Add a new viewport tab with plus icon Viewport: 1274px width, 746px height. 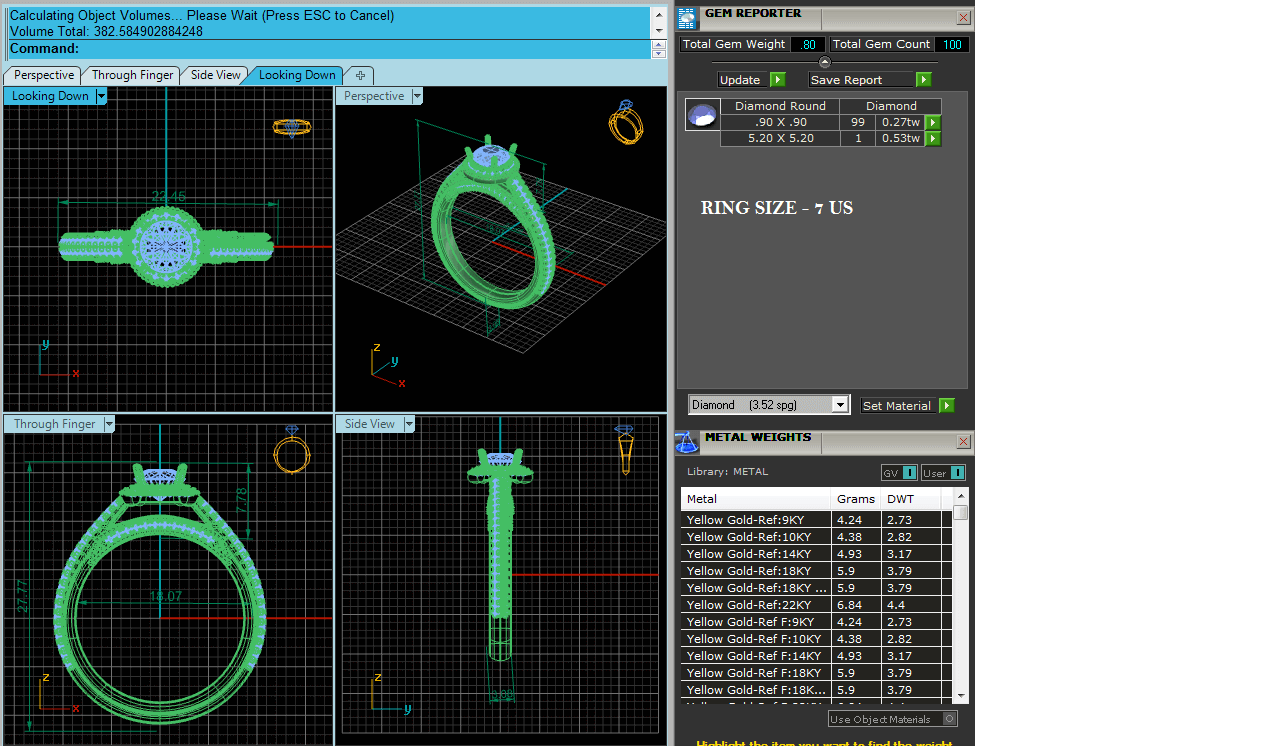click(x=360, y=75)
